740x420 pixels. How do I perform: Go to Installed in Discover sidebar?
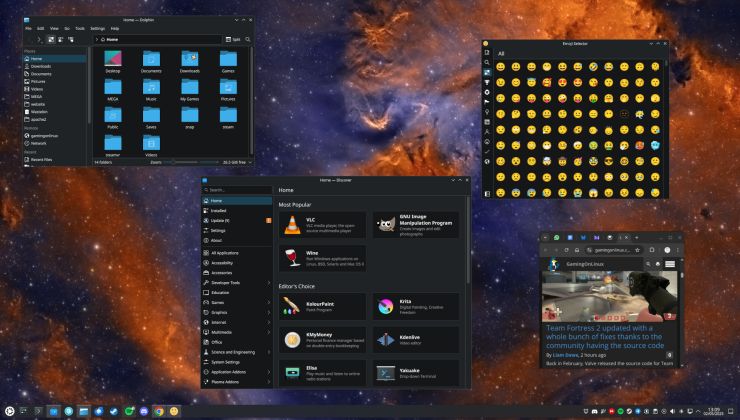pos(218,211)
